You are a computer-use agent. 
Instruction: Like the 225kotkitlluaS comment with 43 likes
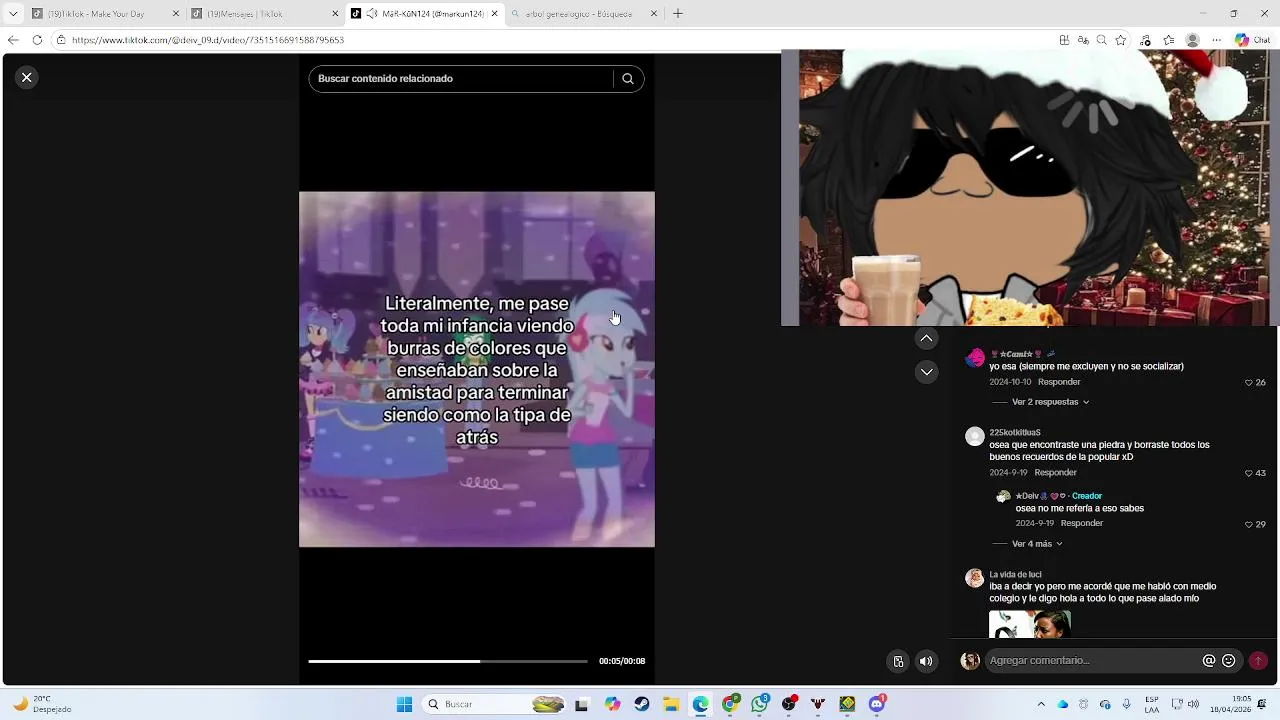1255,473
